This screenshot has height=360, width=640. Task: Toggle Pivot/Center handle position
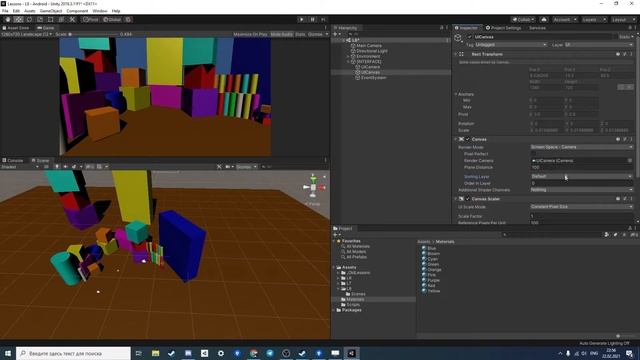(x=91, y=20)
